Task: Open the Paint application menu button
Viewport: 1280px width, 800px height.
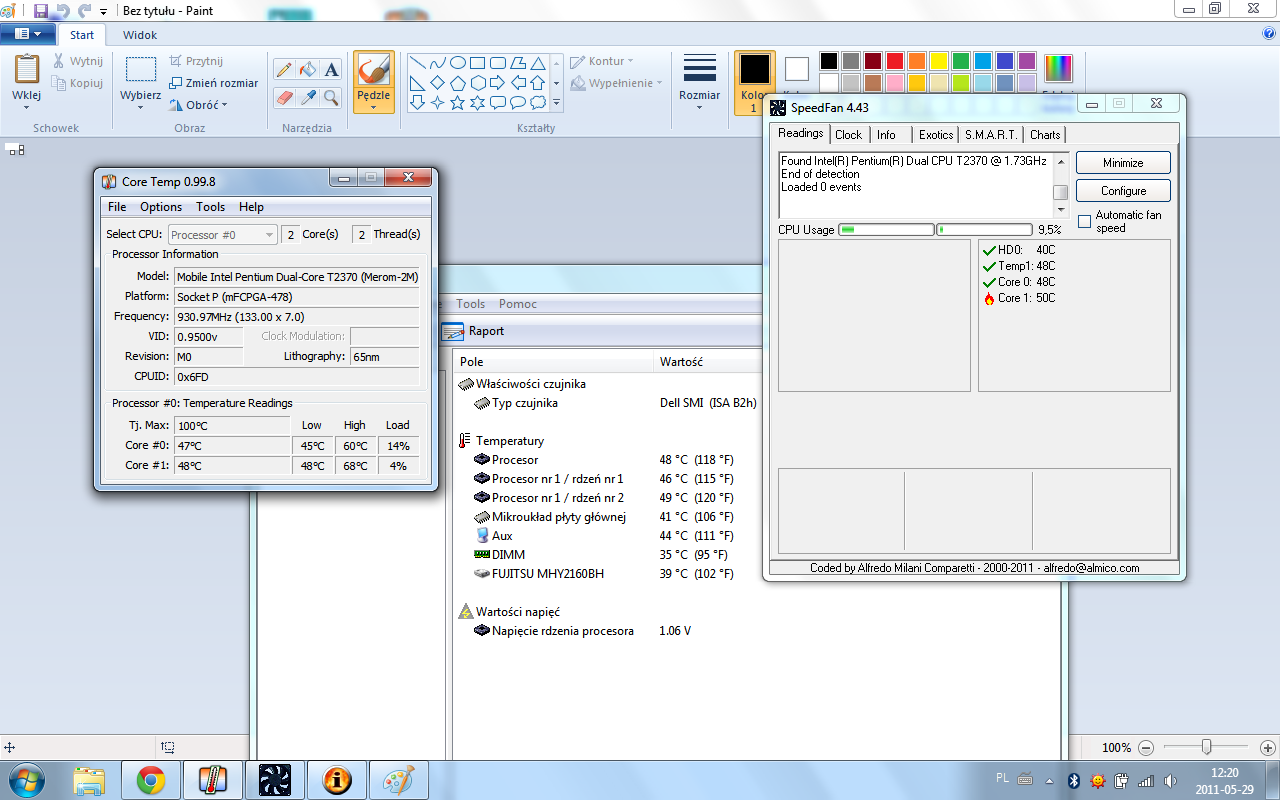Action: click(27, 34)
